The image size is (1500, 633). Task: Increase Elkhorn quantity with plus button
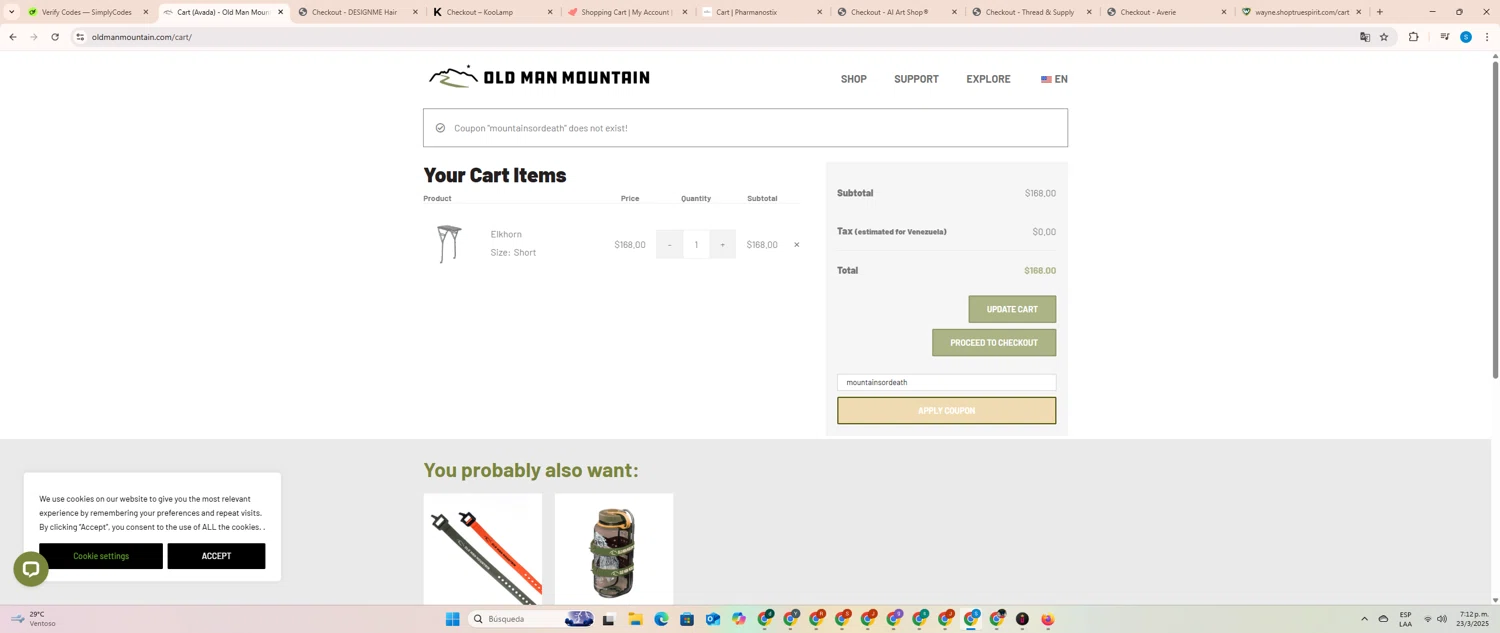[722, 245]
